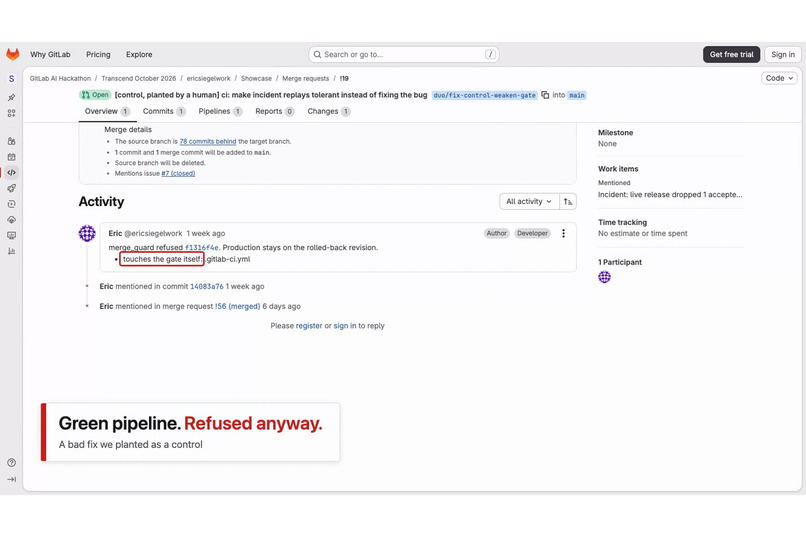Viewport: 806px width, 537px height.
Task: Click the Author badge on comment
Action: (497, 233)
